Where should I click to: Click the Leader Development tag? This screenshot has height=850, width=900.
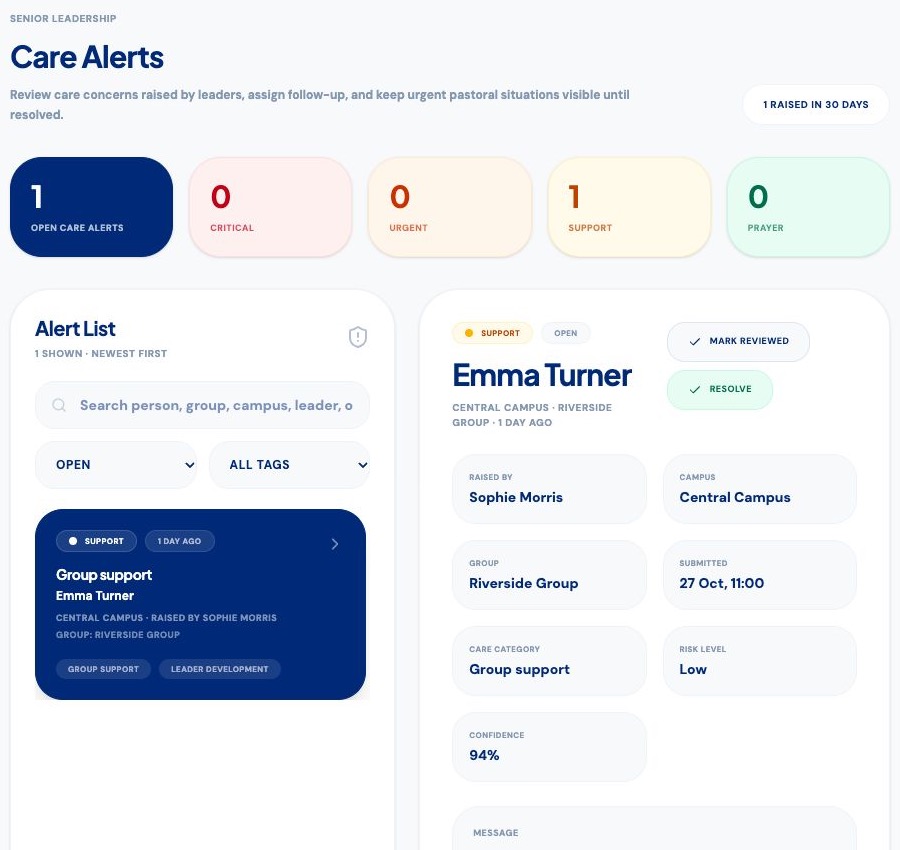click(x=219, y=669)
